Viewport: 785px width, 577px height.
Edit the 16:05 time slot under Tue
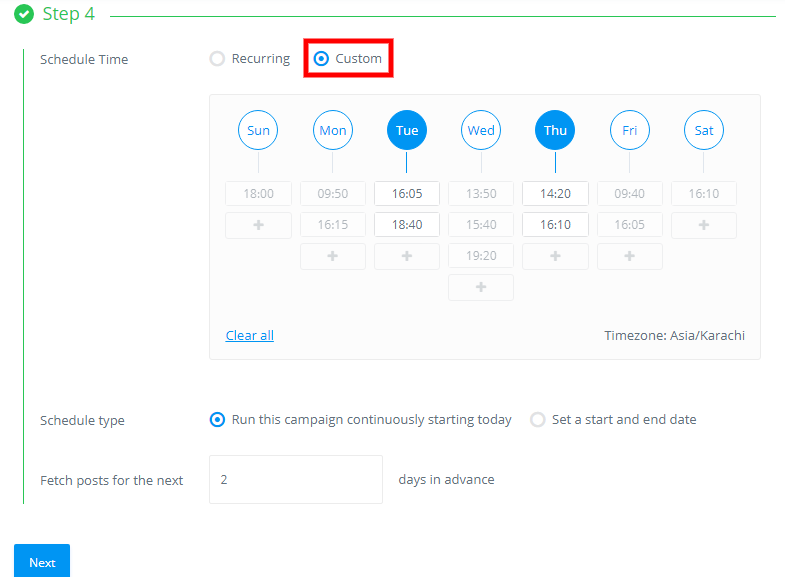click(407, 194)
